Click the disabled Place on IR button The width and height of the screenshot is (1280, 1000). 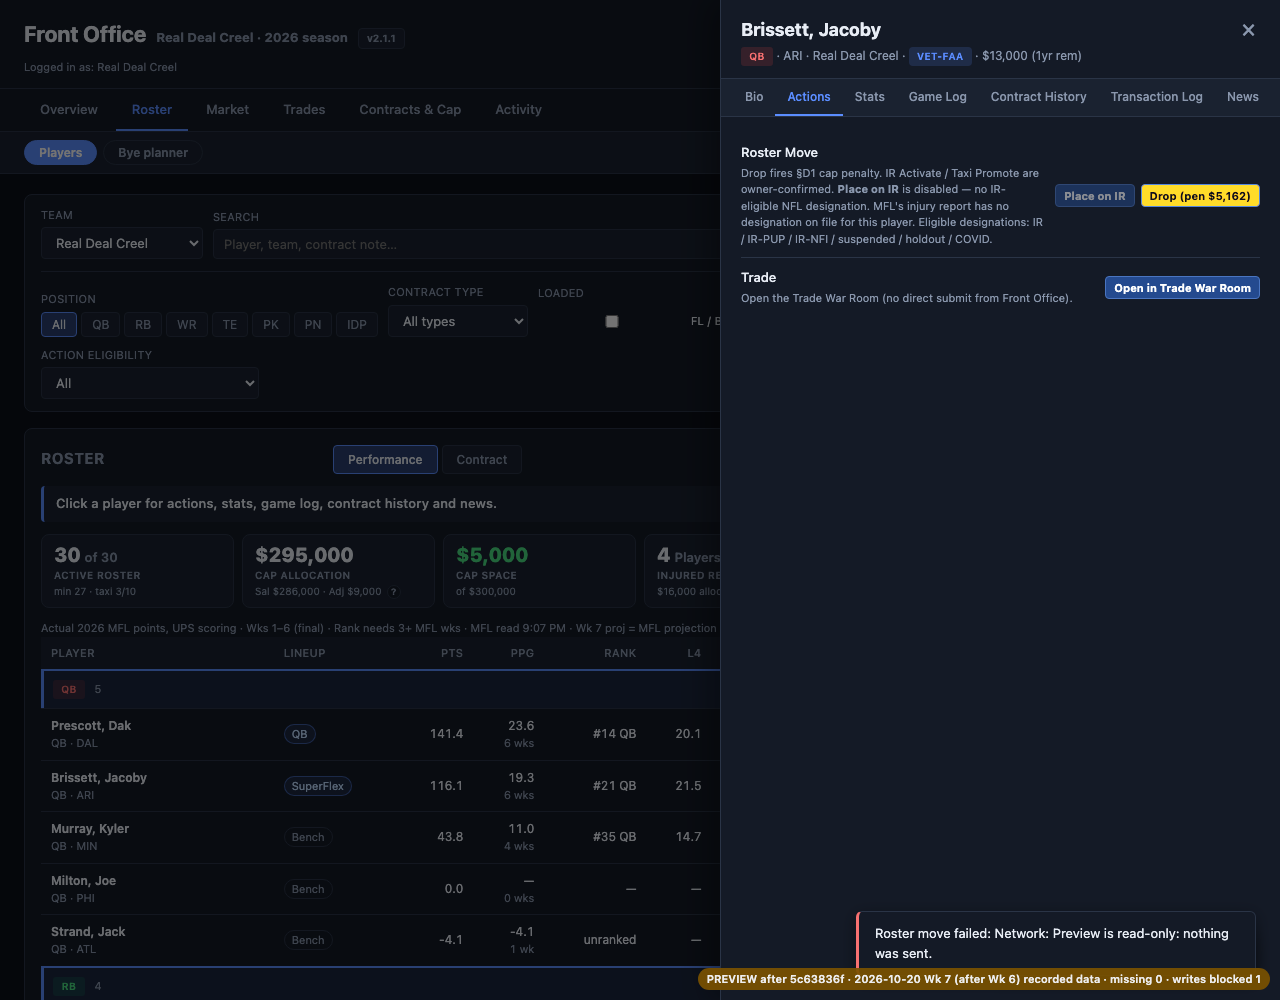[1094, 196]
